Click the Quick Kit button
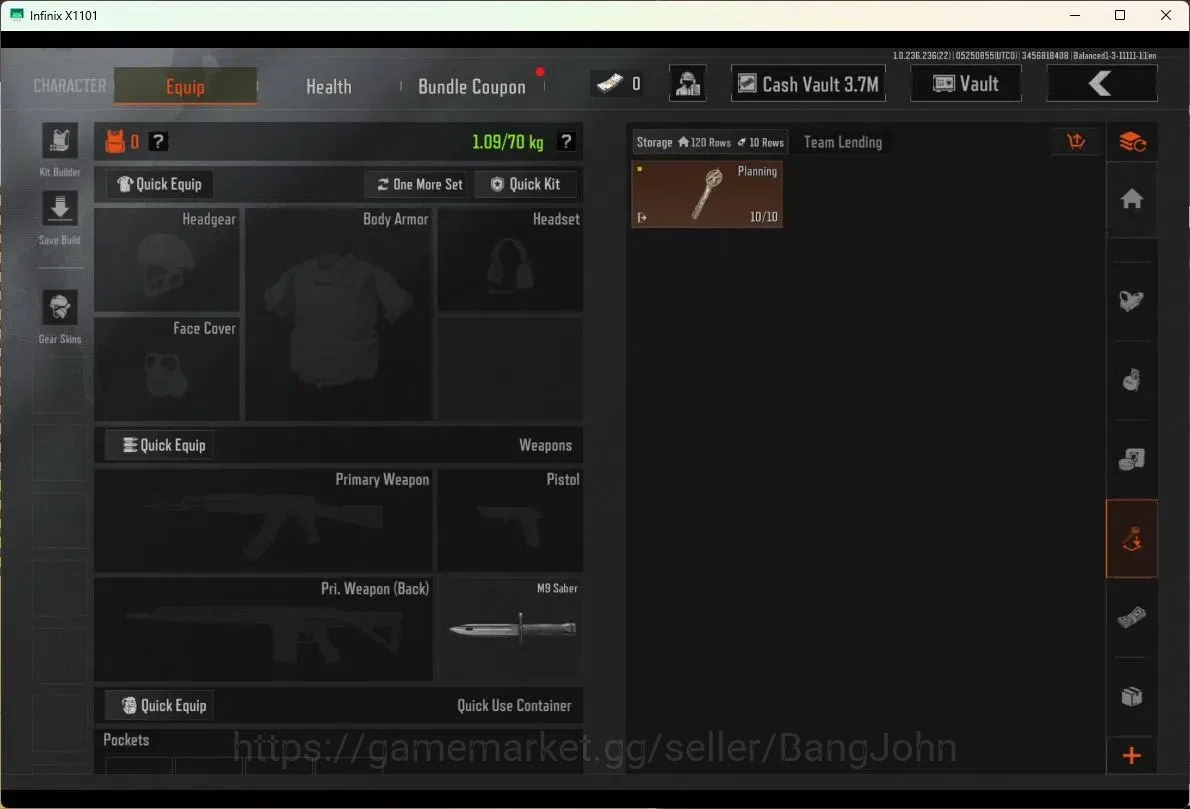Viewport: 1190px width, 809px height. click(x=525, y=184)
